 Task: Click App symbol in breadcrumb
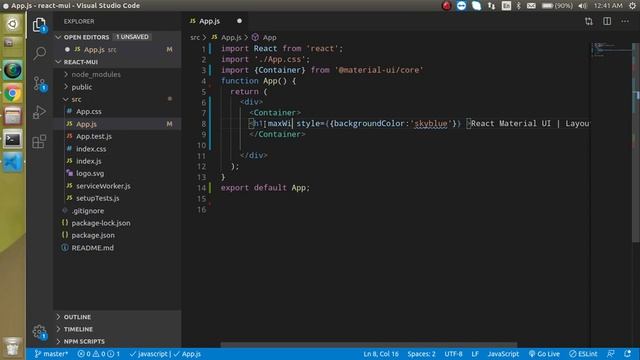[269, 38]
